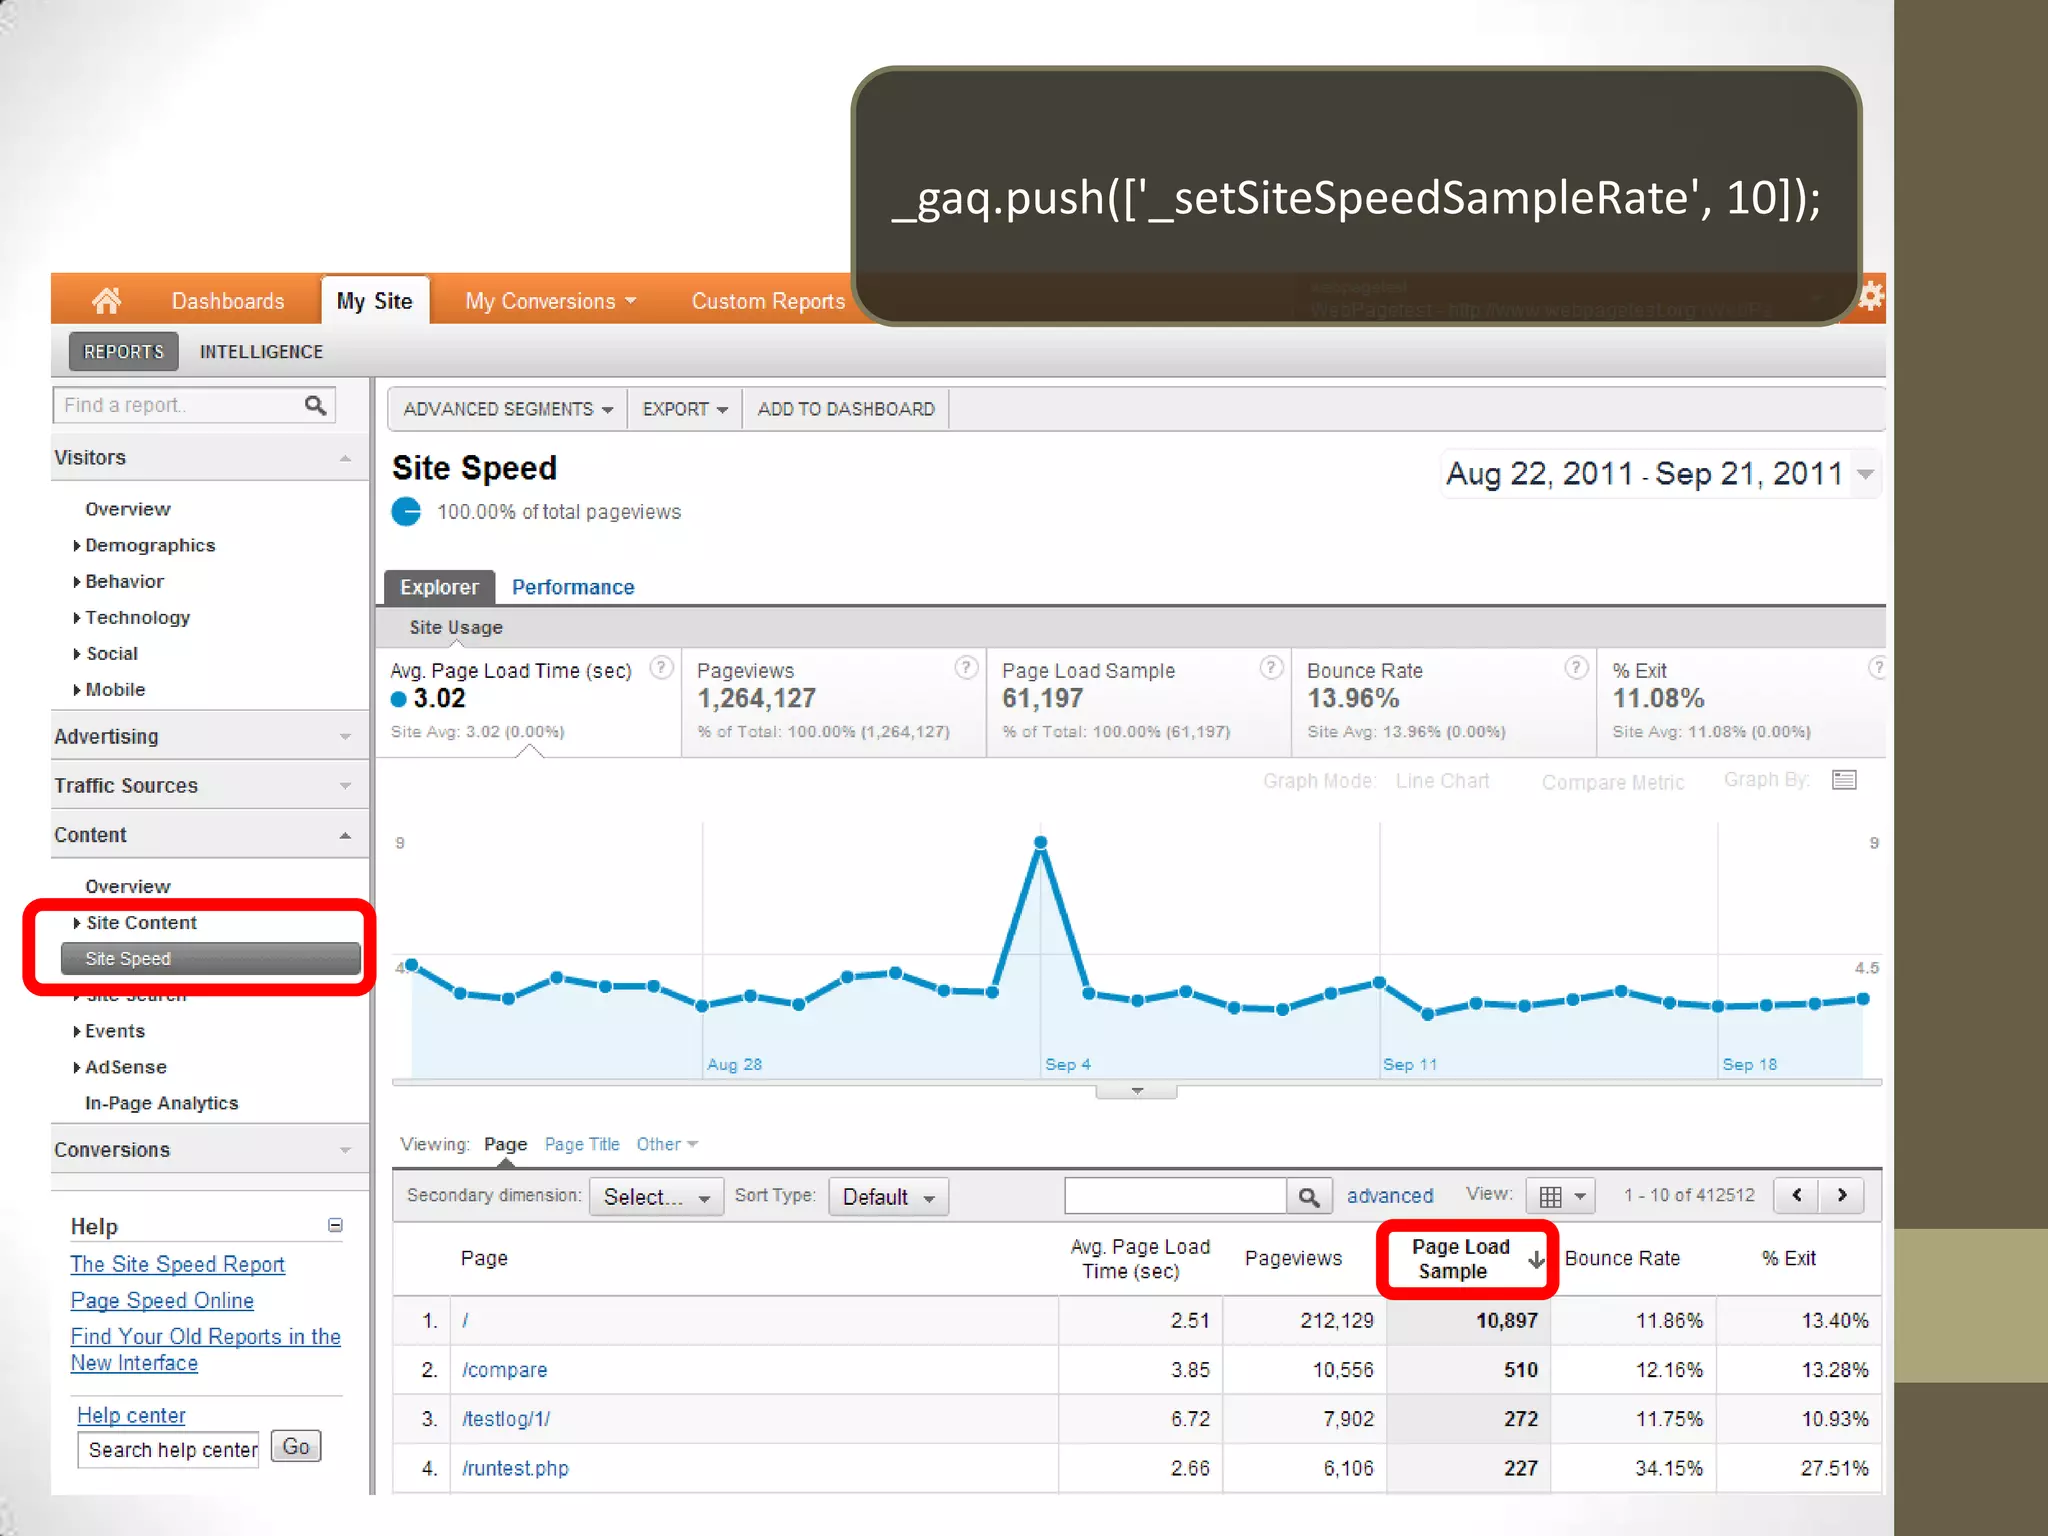Click the Sep 4 peak data point

(1040, 843)
